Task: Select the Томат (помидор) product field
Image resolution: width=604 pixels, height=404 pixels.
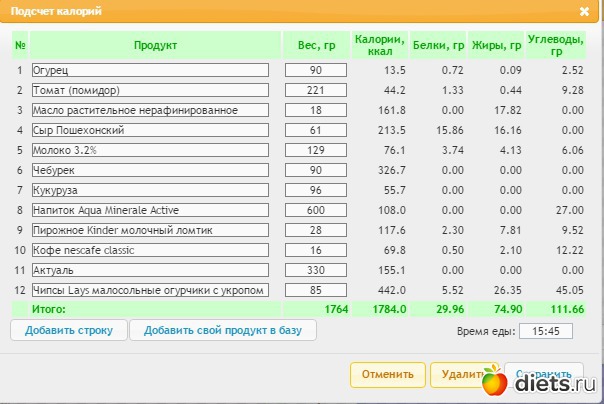Action: click(150, 90)
